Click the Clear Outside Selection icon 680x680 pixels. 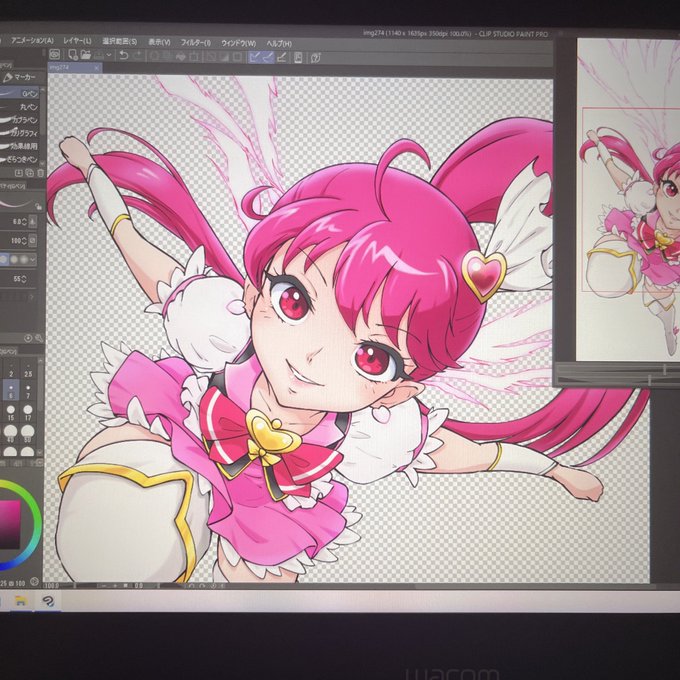click(167, 56)
